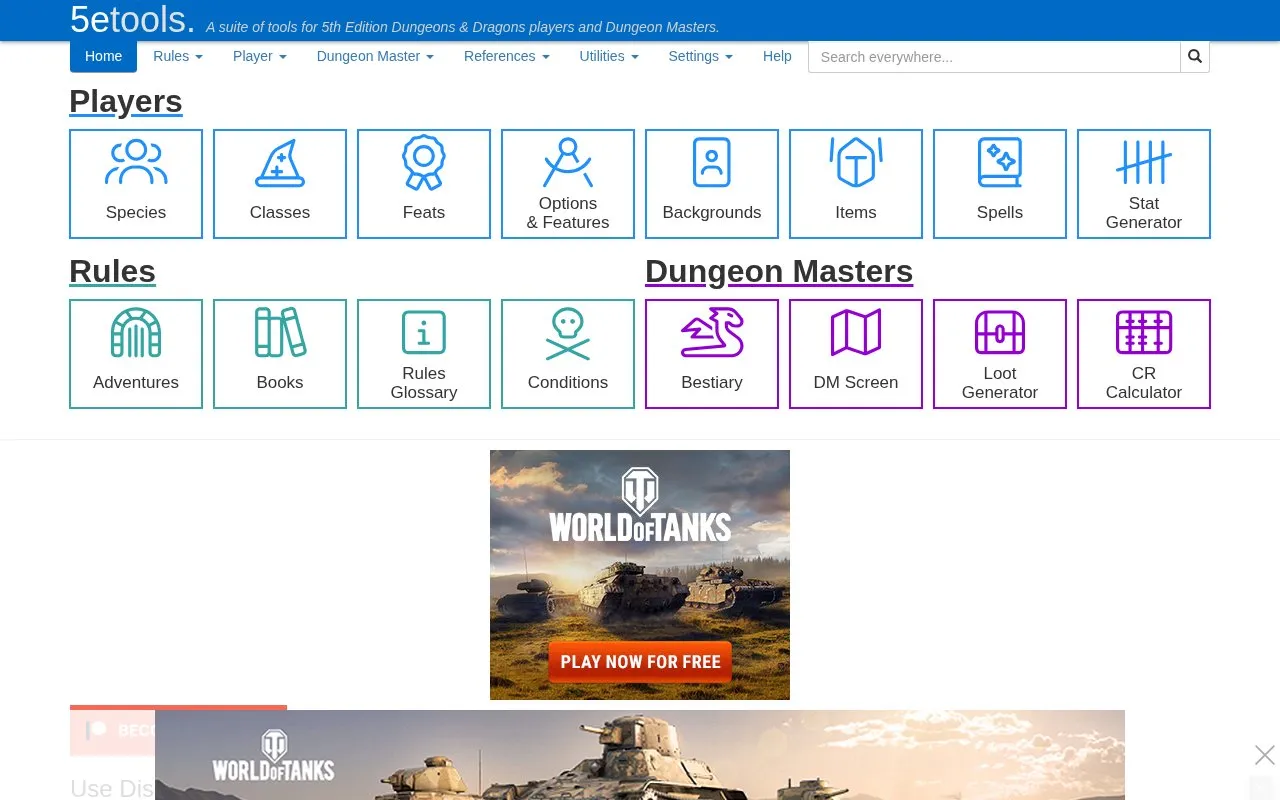Click the Rules section heading link
Image resolution: width=1280 pixels, height=800 pixels.
point(113,272)
